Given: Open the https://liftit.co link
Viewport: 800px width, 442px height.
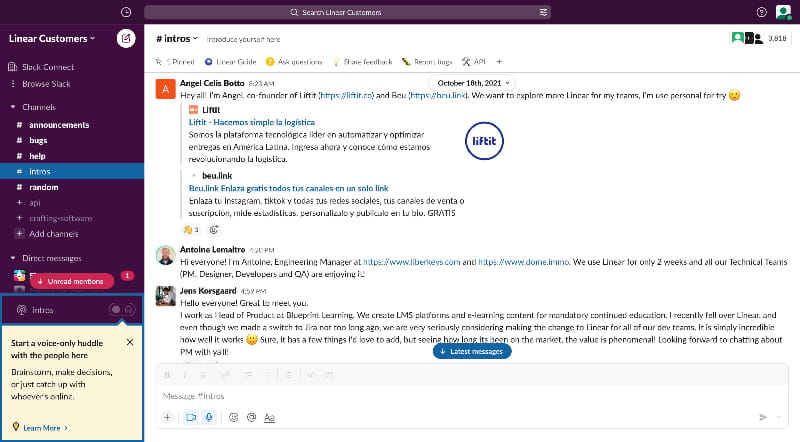Looking at the screenshot, I should (x=347, y=95).
